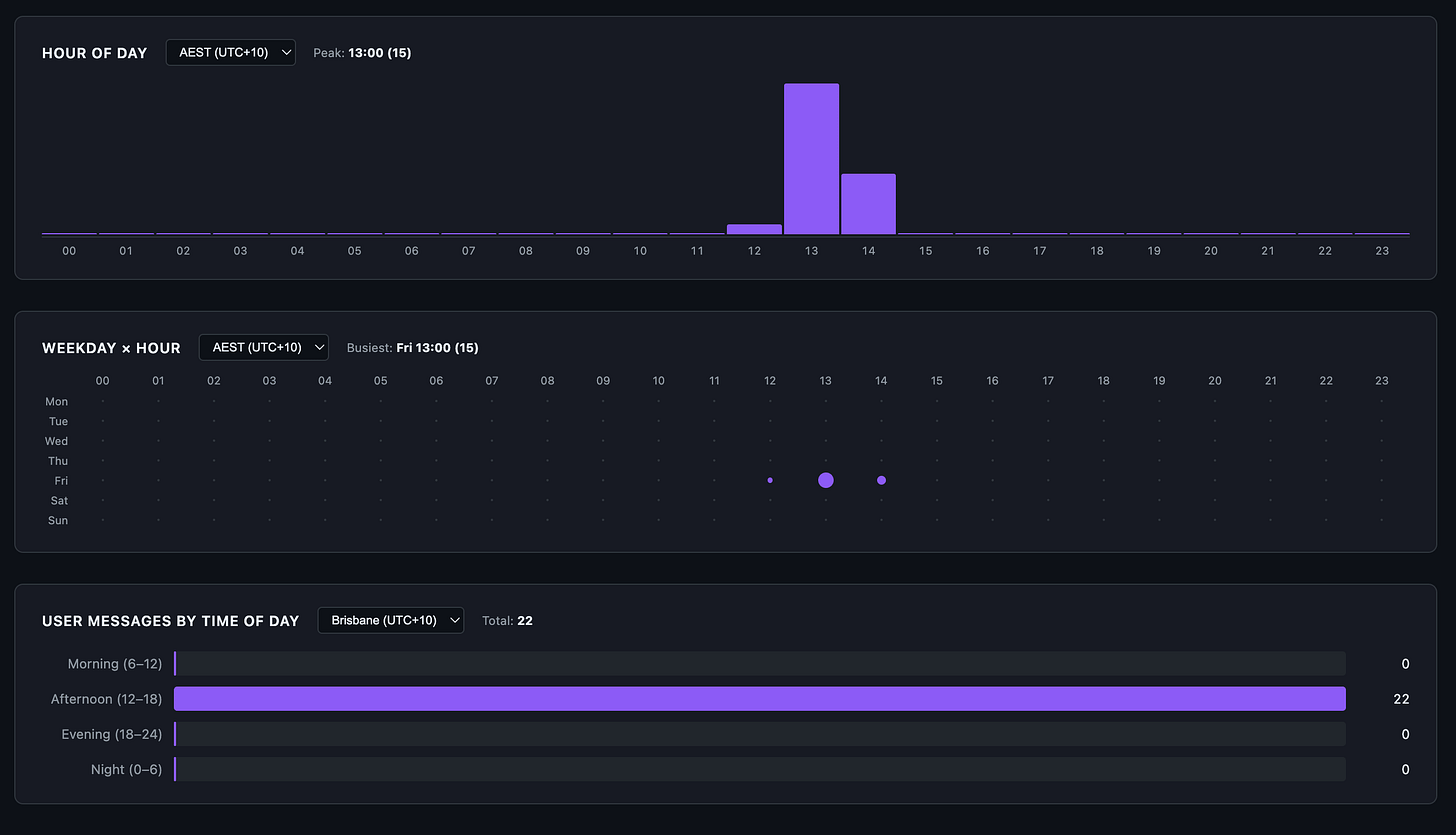1456x835 pixels.
Task: Click the 'HOUR OF DAY' heading
Action: coord(95,53)
